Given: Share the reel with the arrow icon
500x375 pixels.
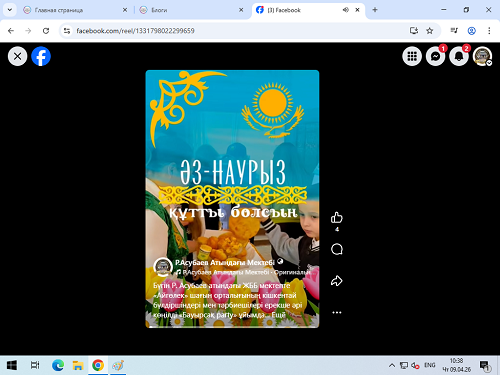Looking at the screenshot, I should coord(337,281).
